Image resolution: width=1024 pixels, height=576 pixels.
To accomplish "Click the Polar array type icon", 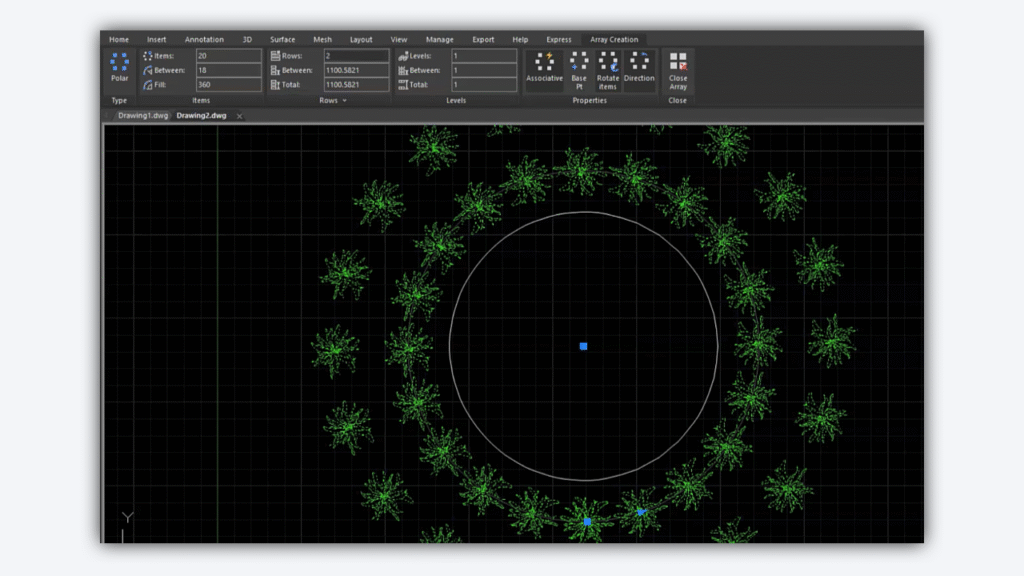I will pyautogui.click(x=119, y=63).
